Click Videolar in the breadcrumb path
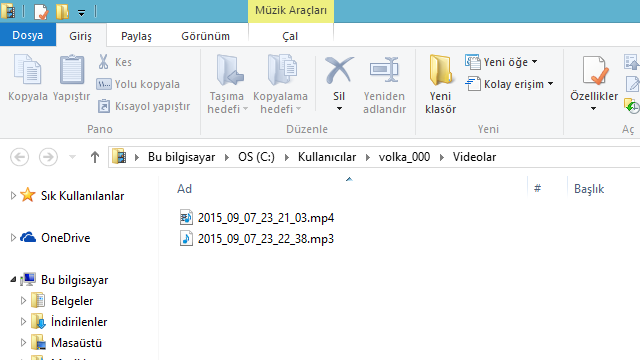 pyautogui.click(x=474, y=157)
